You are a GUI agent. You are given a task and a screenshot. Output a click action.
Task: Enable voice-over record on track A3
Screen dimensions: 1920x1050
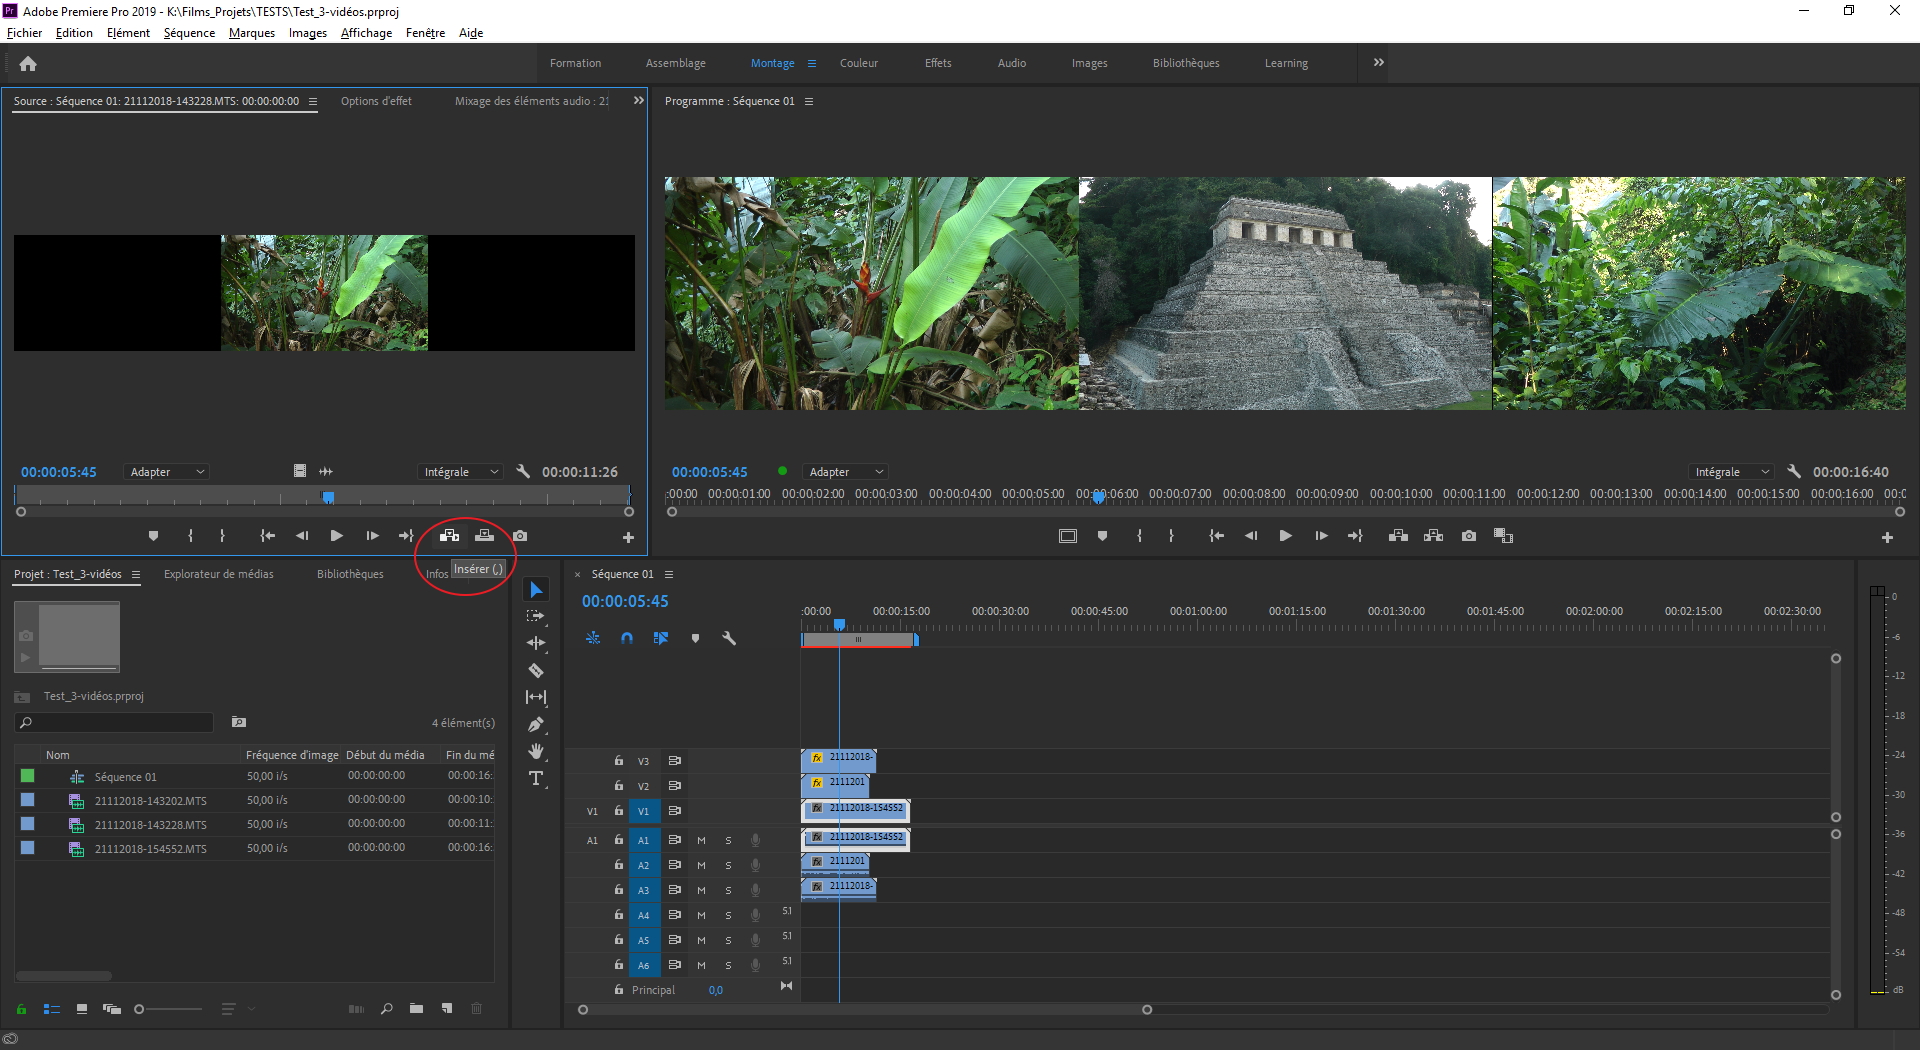click(x=755, y=890)
